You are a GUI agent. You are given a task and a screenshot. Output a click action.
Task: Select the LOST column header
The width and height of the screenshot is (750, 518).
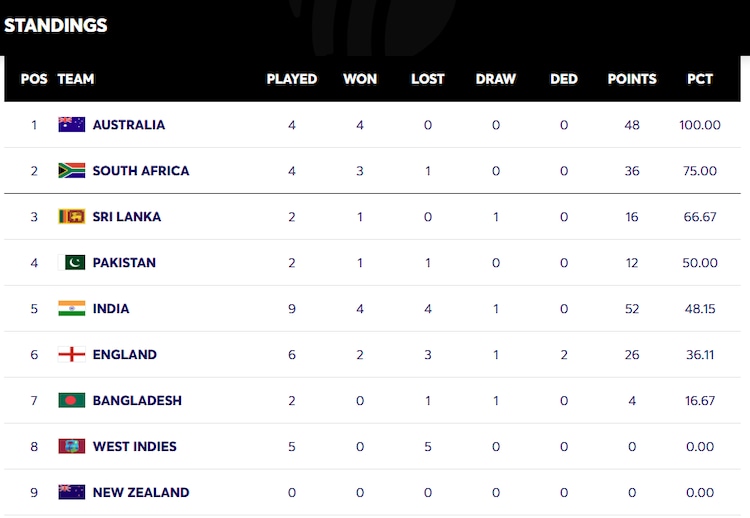[x=428, y=79]
